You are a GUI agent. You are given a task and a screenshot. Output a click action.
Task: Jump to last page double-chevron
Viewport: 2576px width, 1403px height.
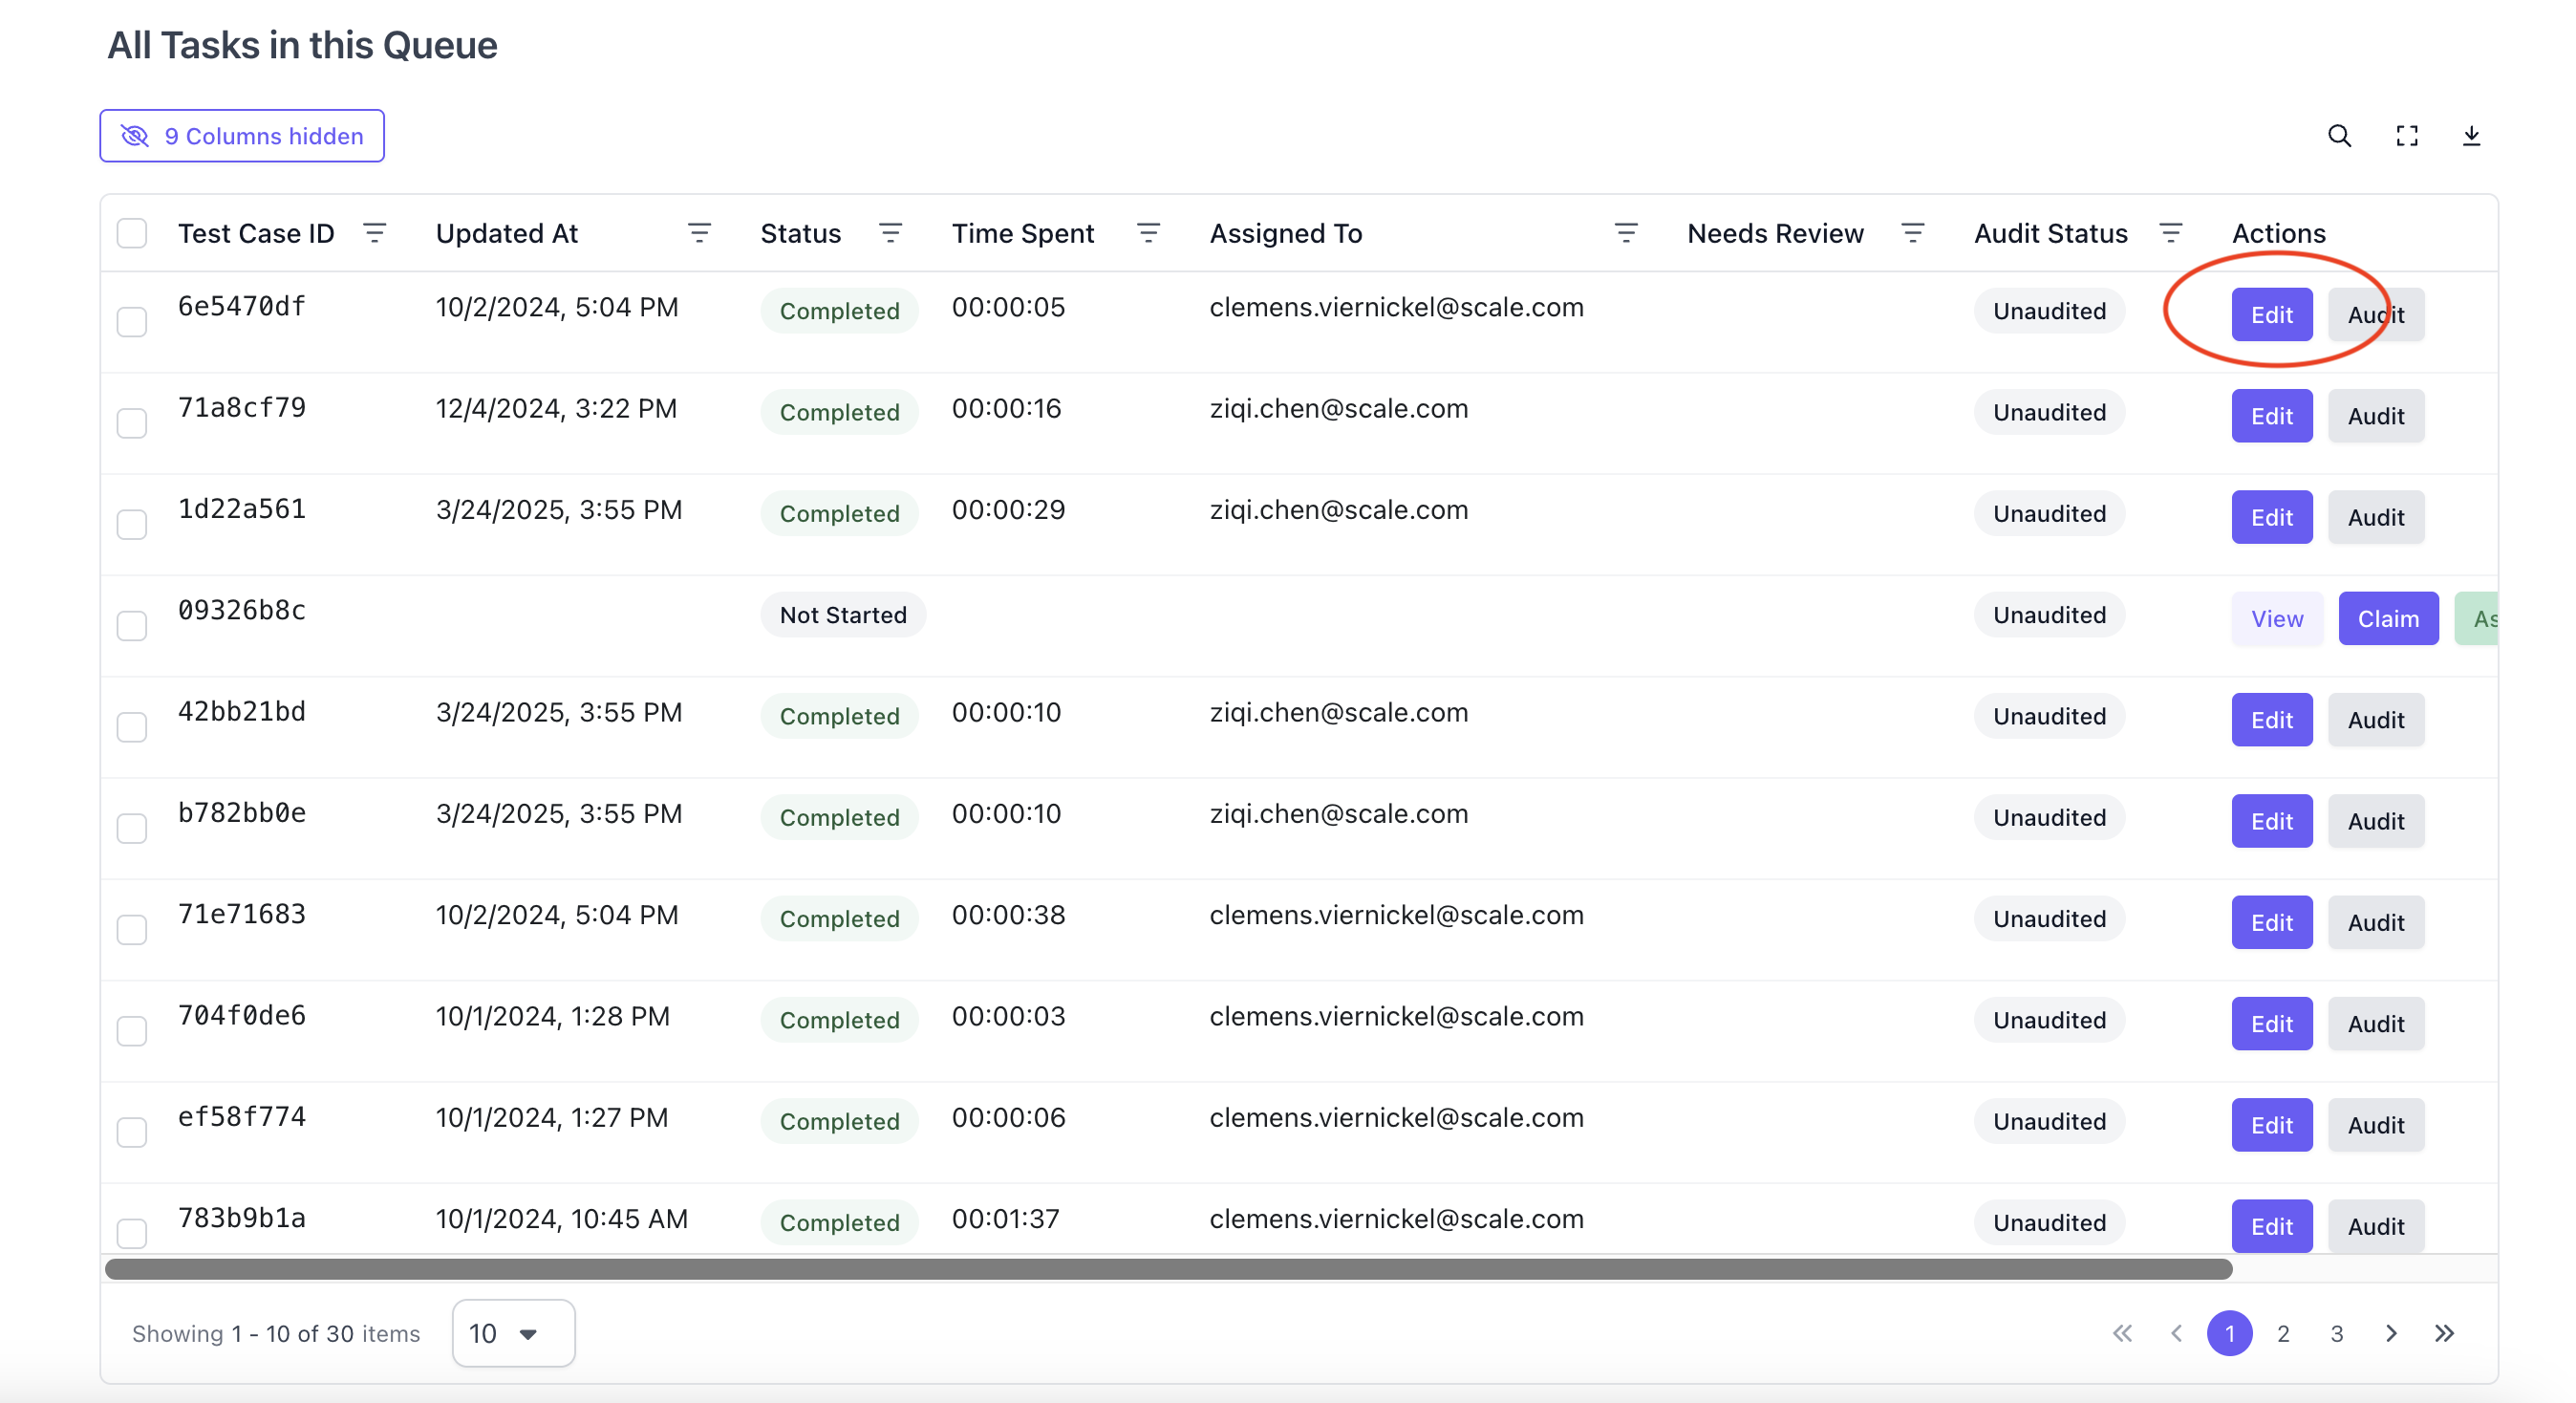(x=2444, y=1333)
